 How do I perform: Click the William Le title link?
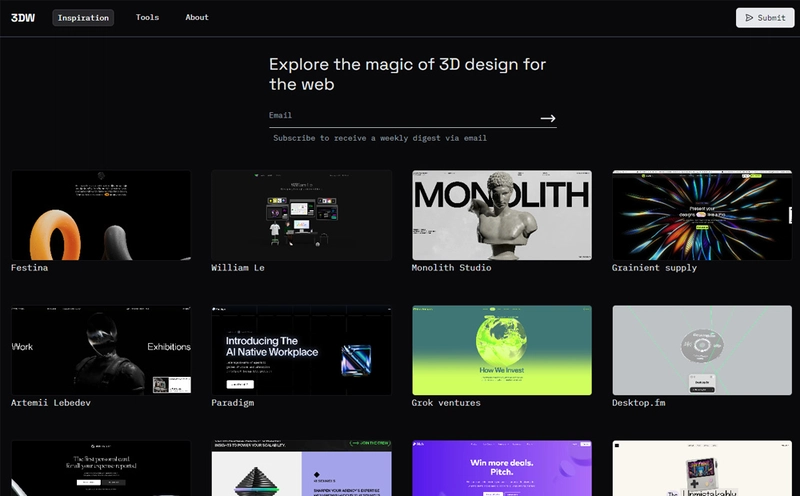click(238, 268)
